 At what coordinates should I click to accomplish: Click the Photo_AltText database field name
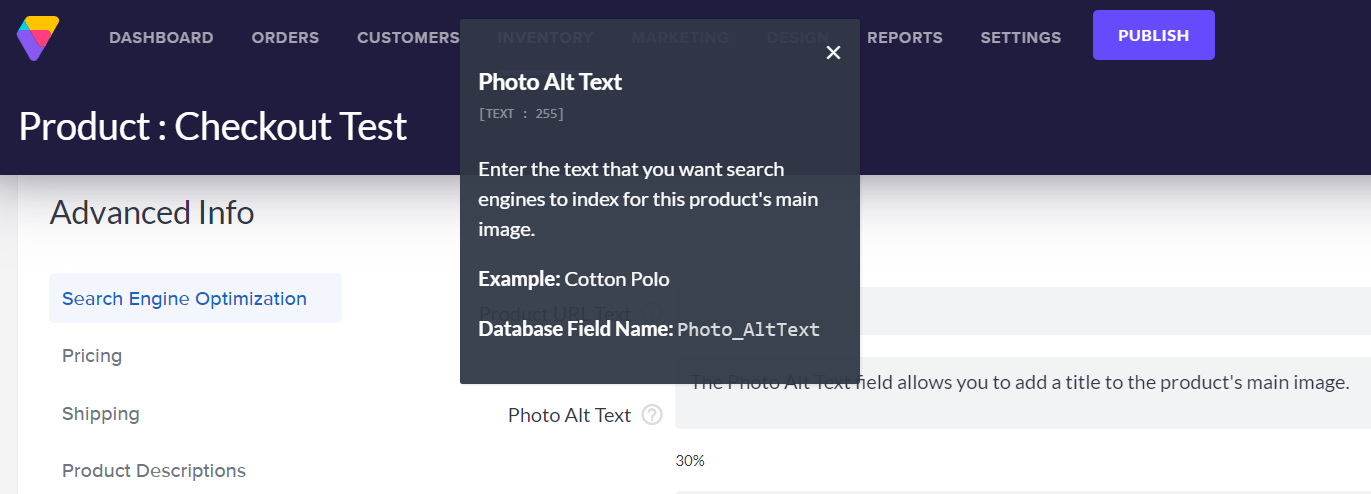(748, 330)
